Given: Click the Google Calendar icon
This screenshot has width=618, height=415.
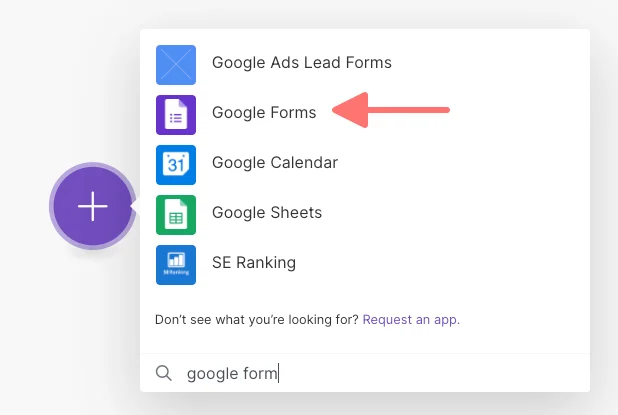Looking at the screenshot, I should pos(176,165).
